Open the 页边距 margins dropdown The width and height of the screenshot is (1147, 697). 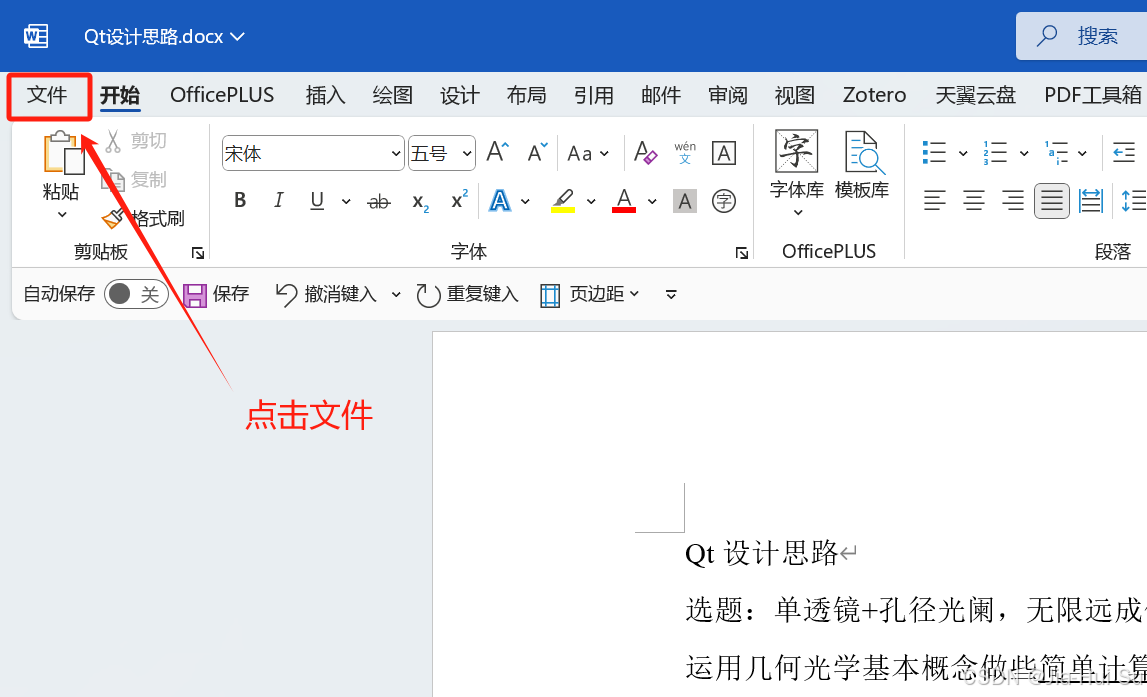coord(590,295)
